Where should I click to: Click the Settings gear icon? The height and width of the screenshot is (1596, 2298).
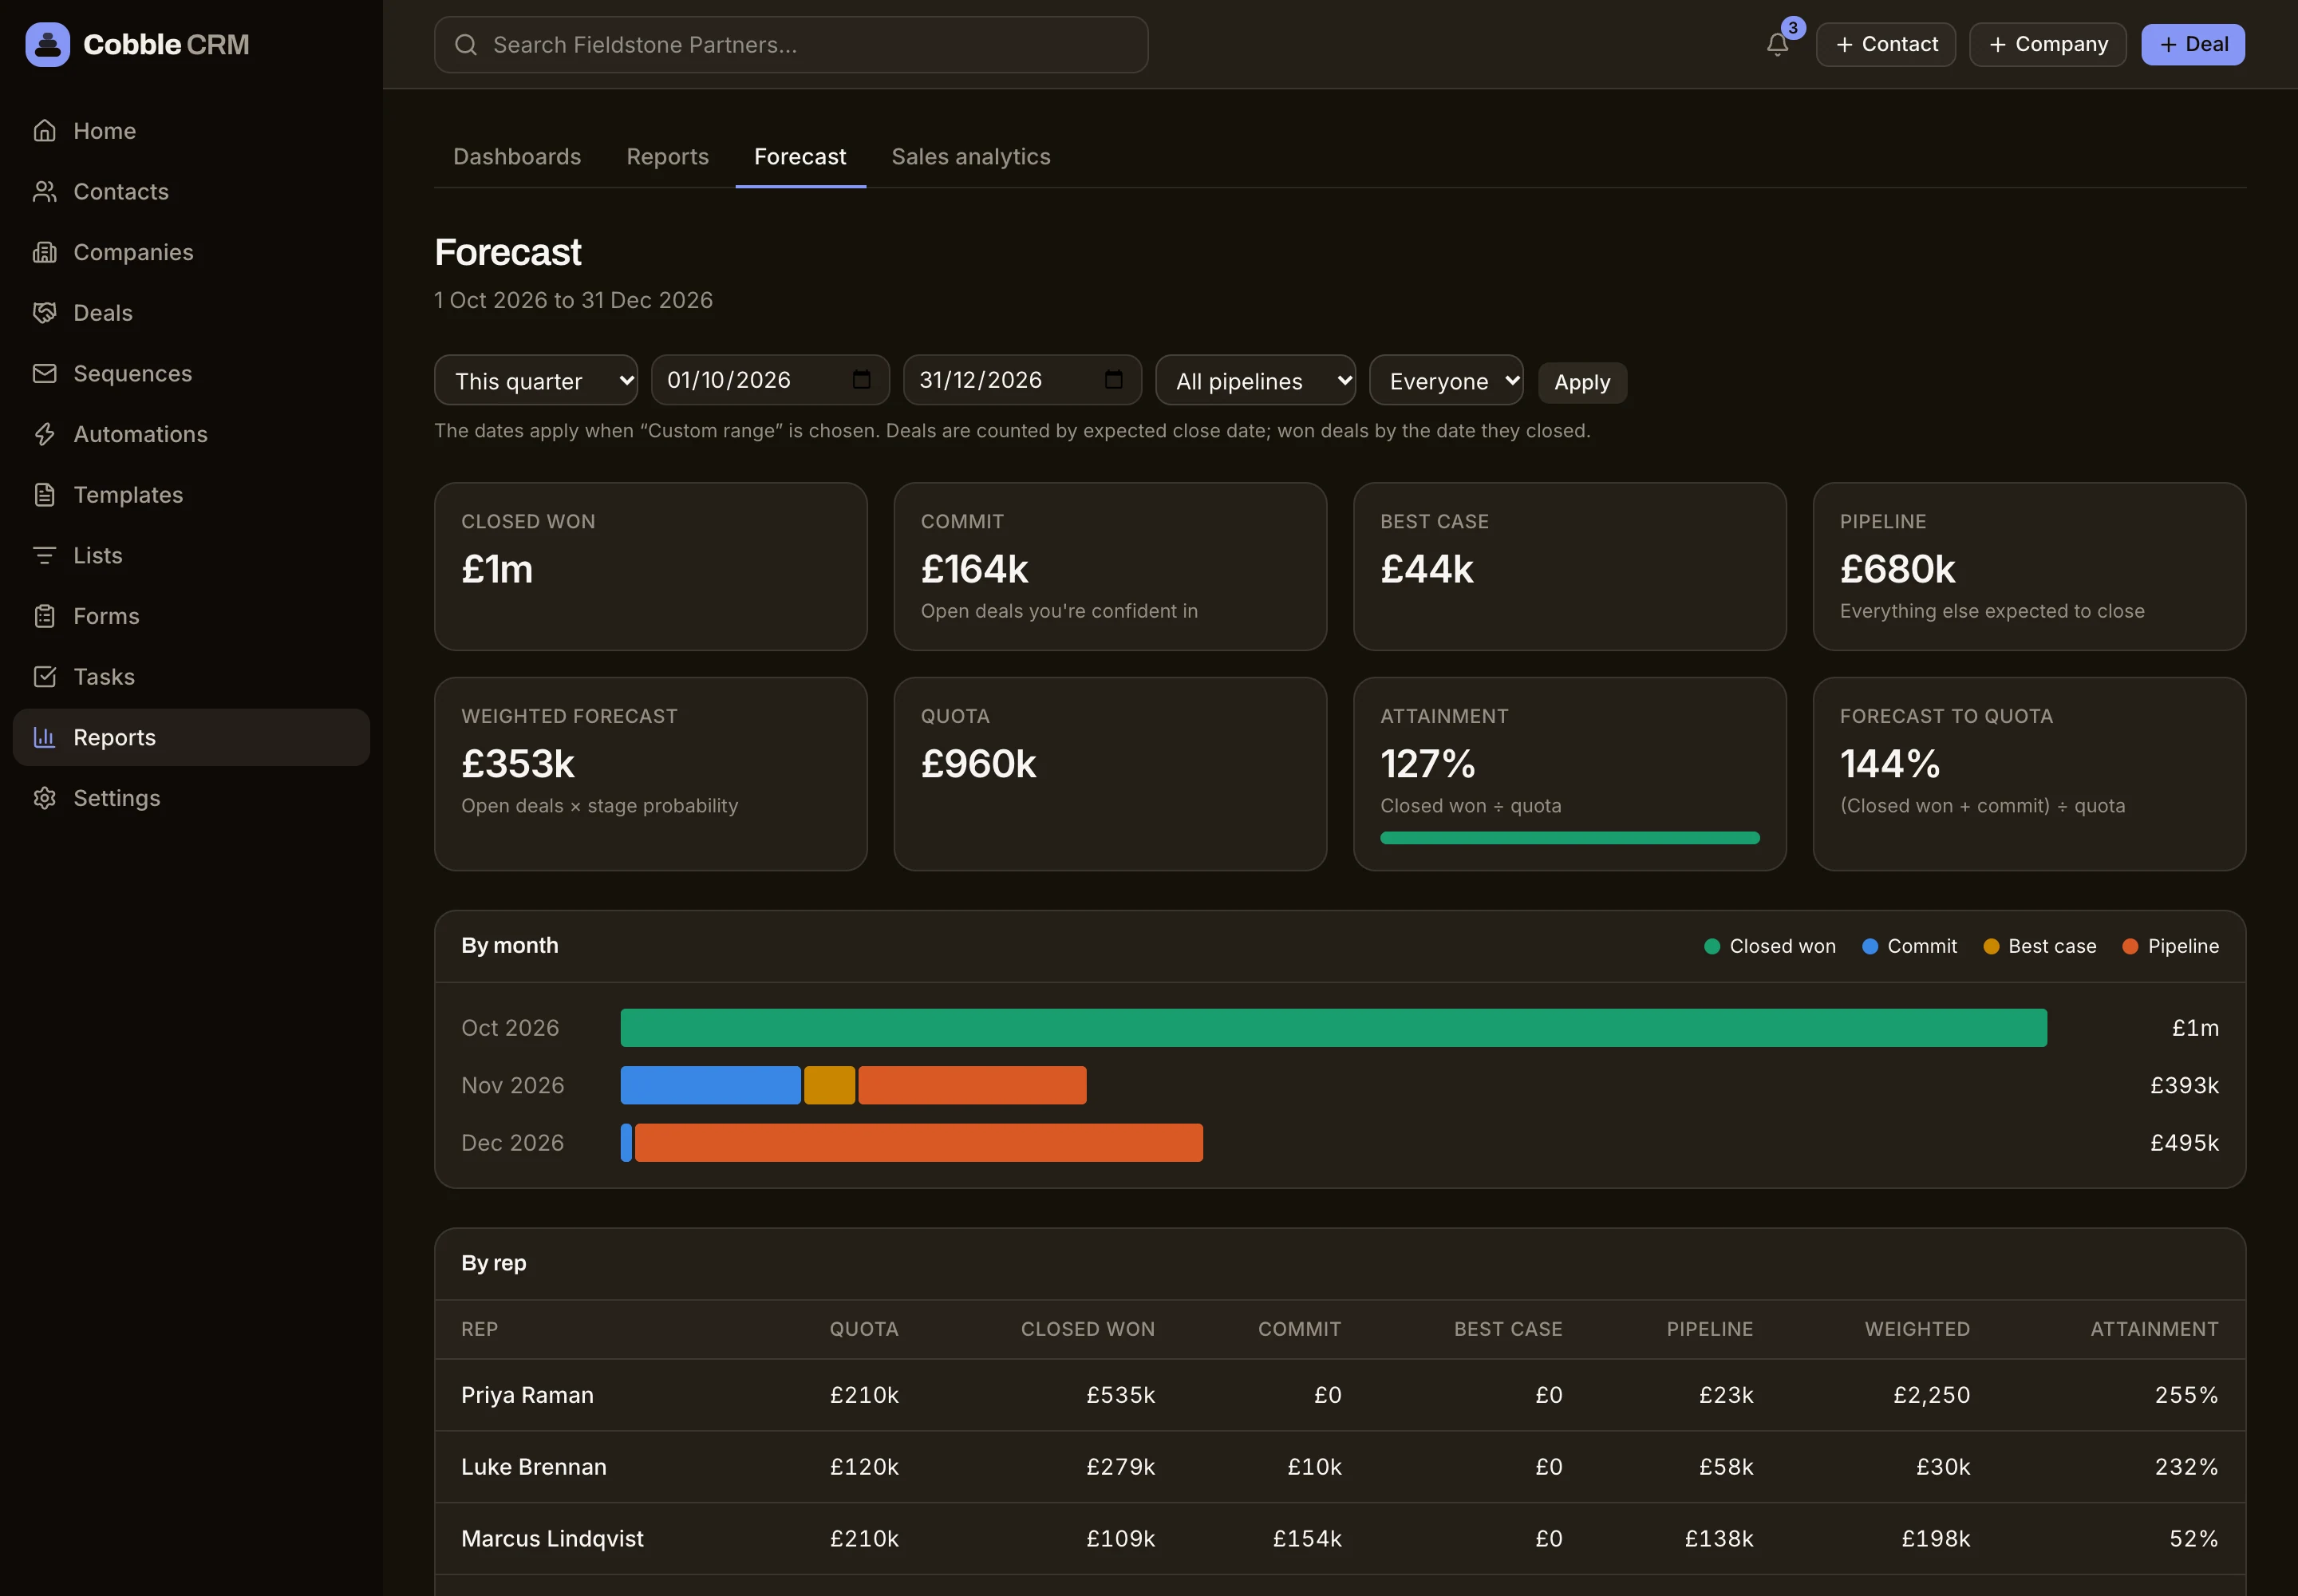tap(44, 798)
